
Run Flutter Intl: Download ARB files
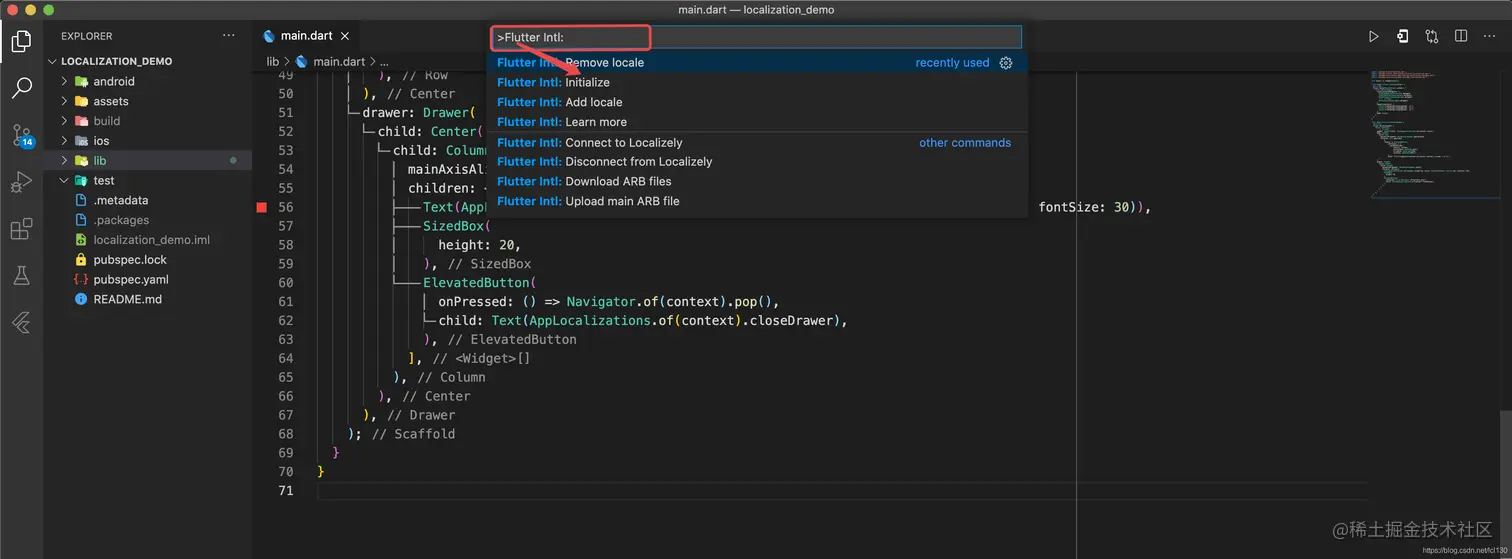point(756,181)
